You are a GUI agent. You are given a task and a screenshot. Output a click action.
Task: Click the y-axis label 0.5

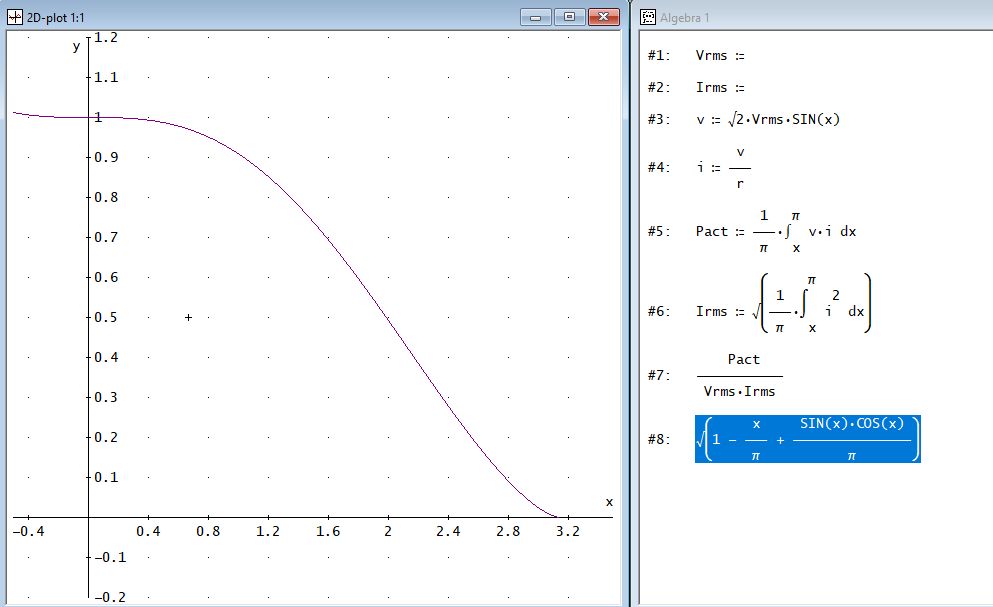click(x=106, y=317)
